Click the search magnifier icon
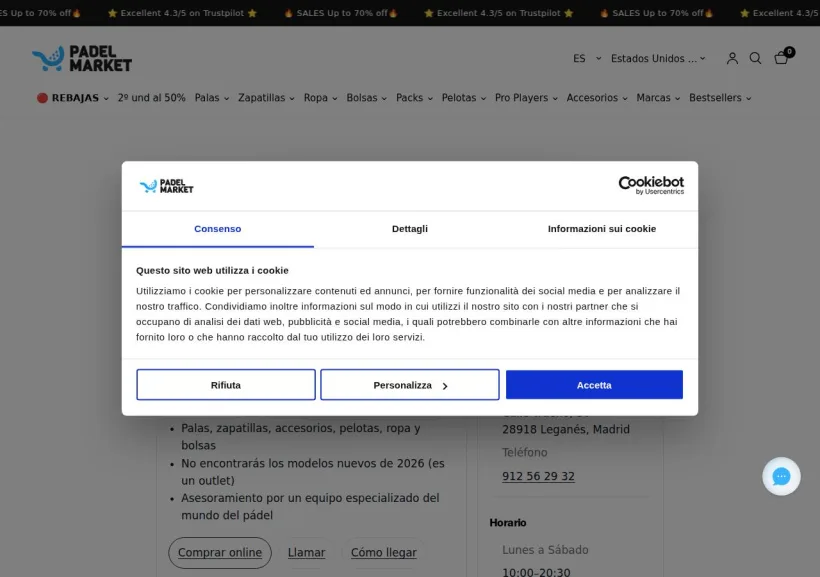This screenshot has height=577, width=820. 755,58
